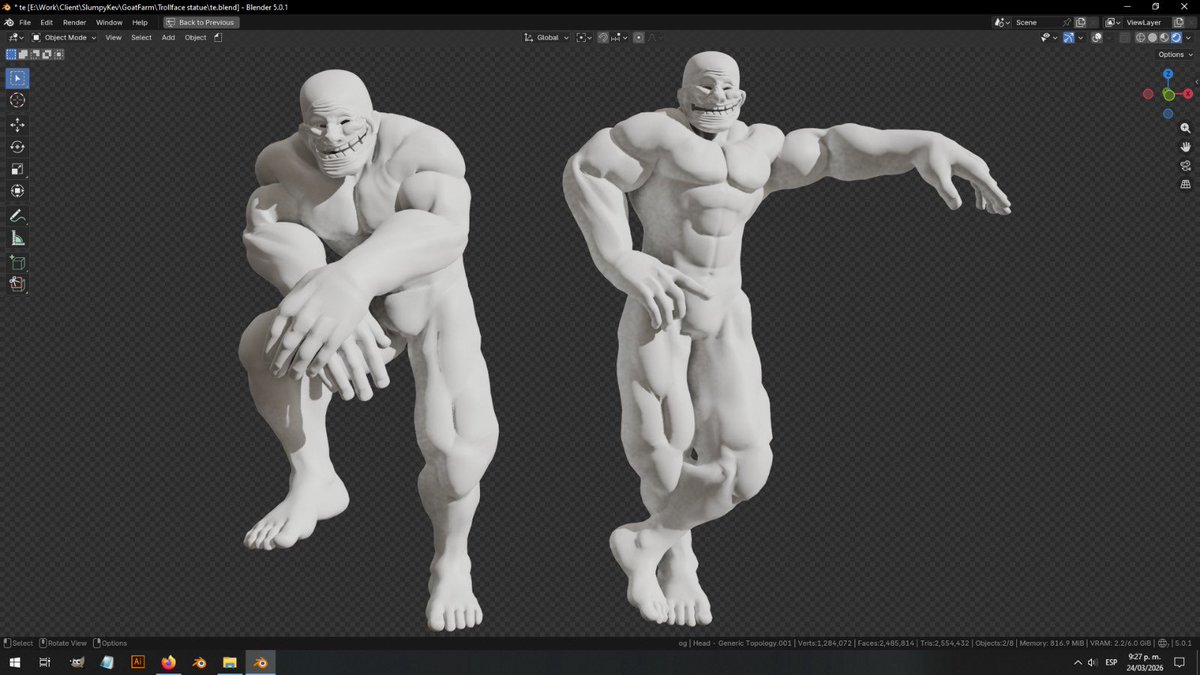Open the Global transform orientation dropdown
1200x675 pixels.
pyautogui.click(x=546, y=38)
